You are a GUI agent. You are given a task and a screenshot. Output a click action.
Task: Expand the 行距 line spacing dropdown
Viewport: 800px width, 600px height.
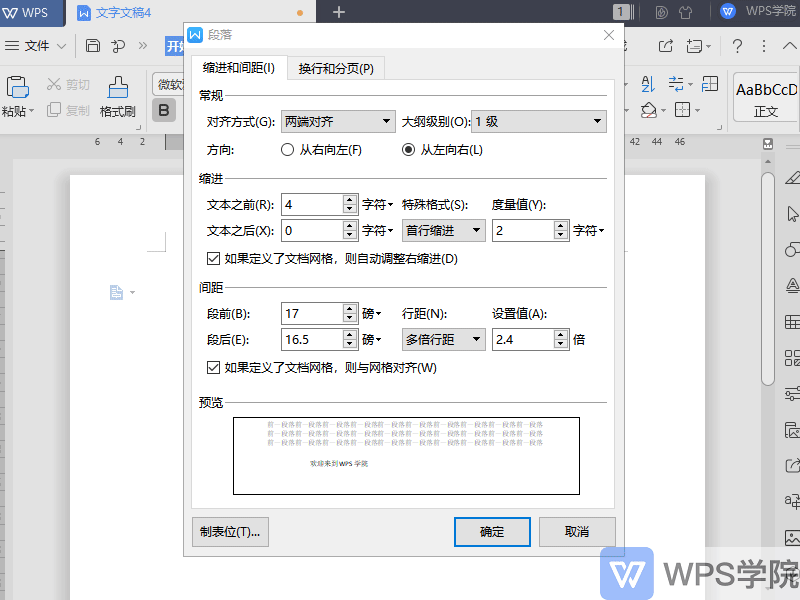444,340
